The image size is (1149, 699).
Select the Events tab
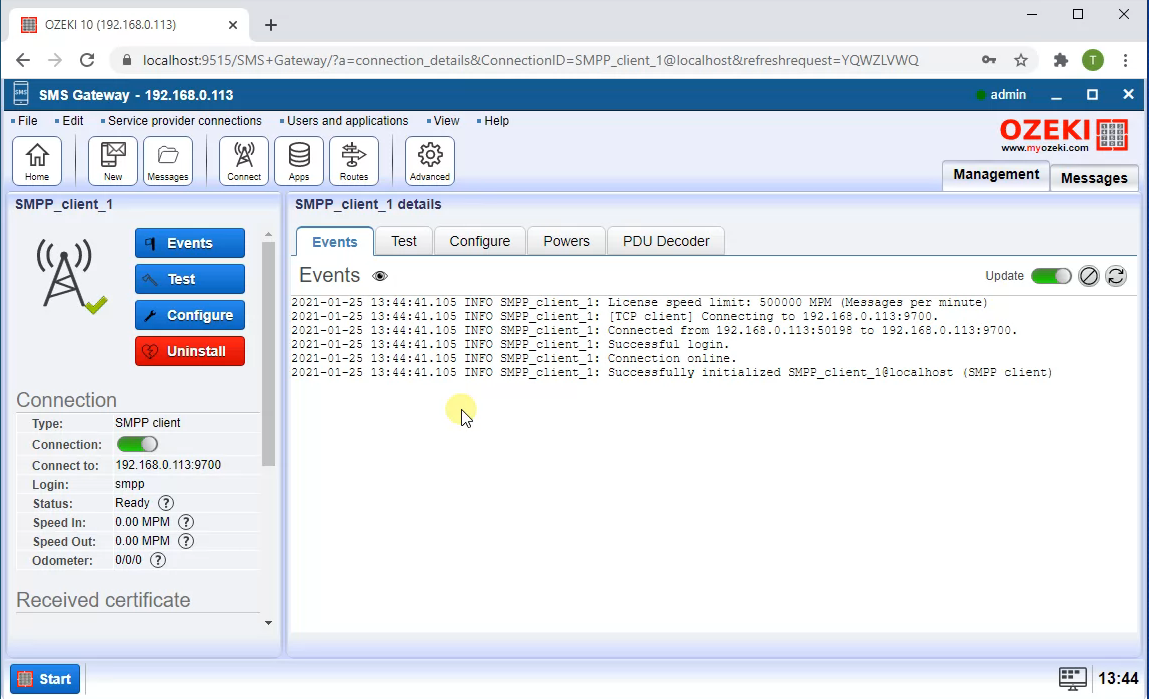point(335,242)
